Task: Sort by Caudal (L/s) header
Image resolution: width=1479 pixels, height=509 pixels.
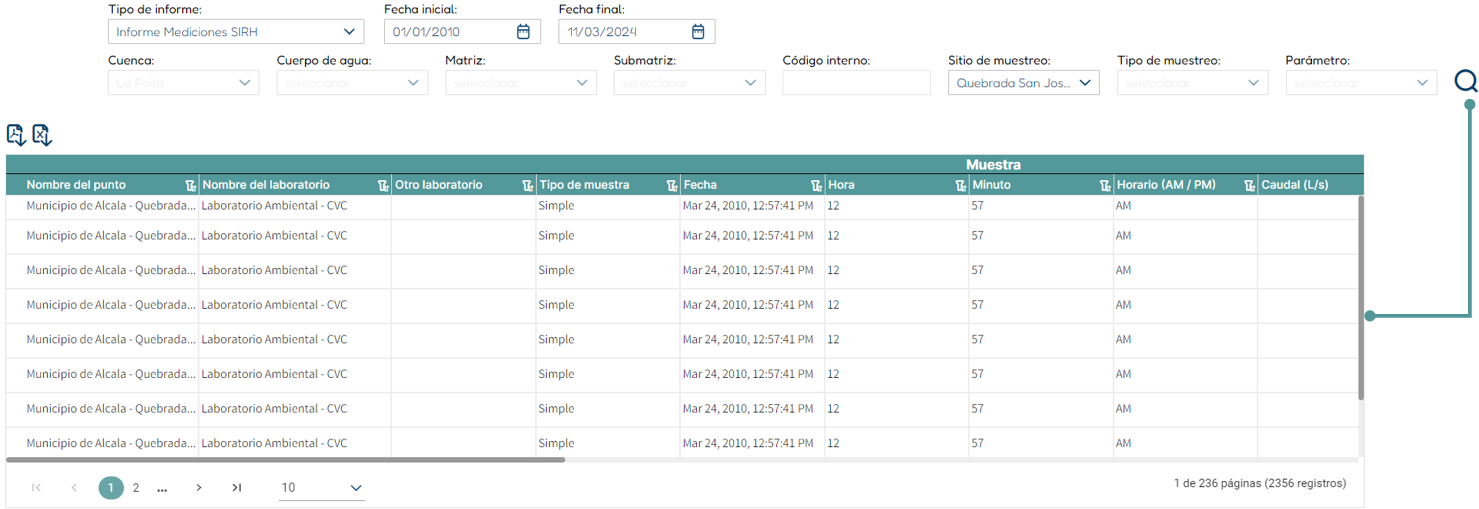Action: tap(1295, 185)
